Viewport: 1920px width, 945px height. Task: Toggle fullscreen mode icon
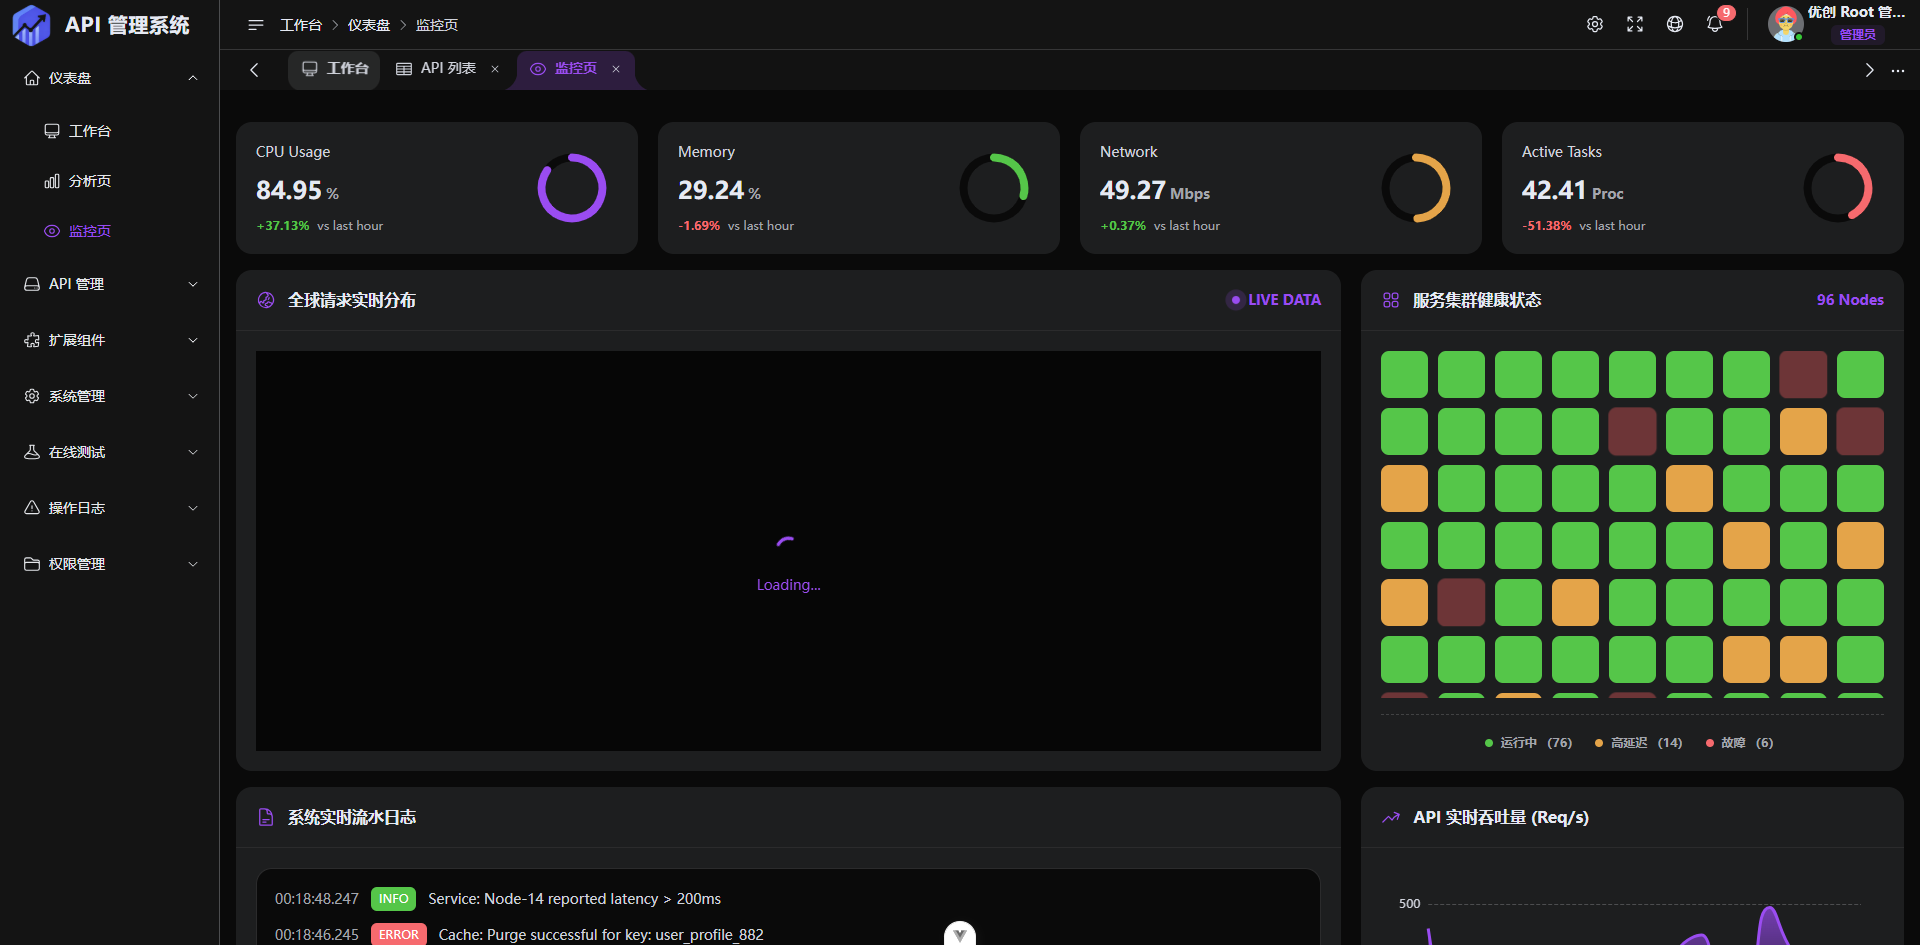[x=1635, y=24]
